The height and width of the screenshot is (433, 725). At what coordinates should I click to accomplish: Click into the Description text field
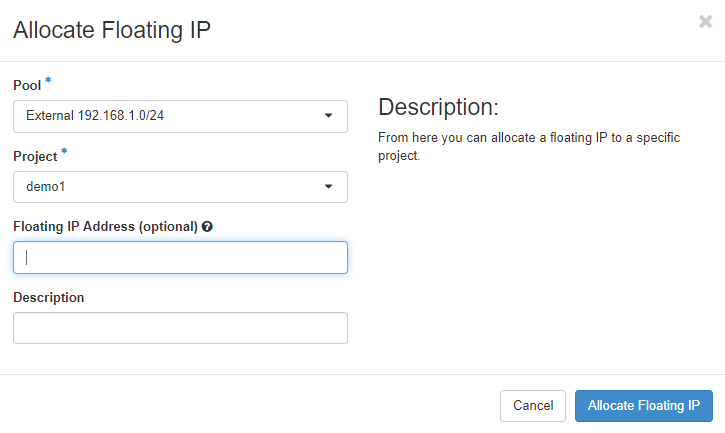(180, 328)
